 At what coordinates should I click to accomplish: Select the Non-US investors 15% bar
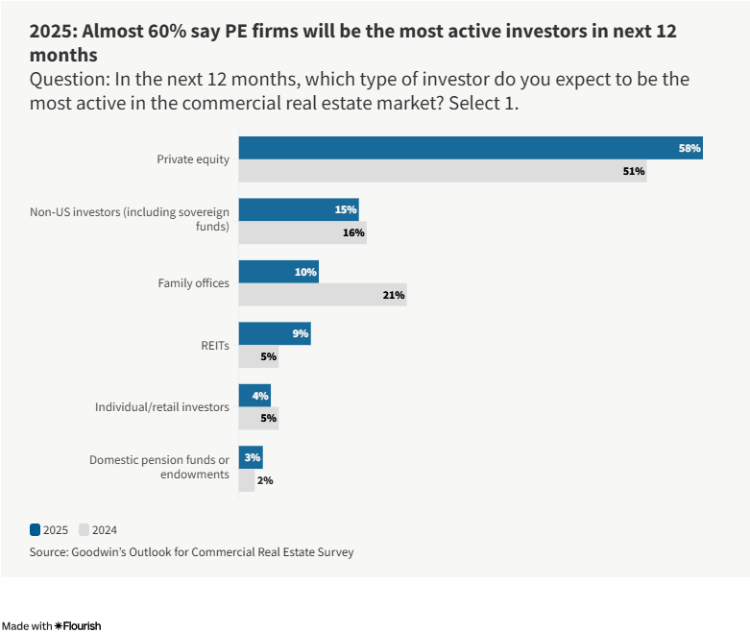coord(298,210)
